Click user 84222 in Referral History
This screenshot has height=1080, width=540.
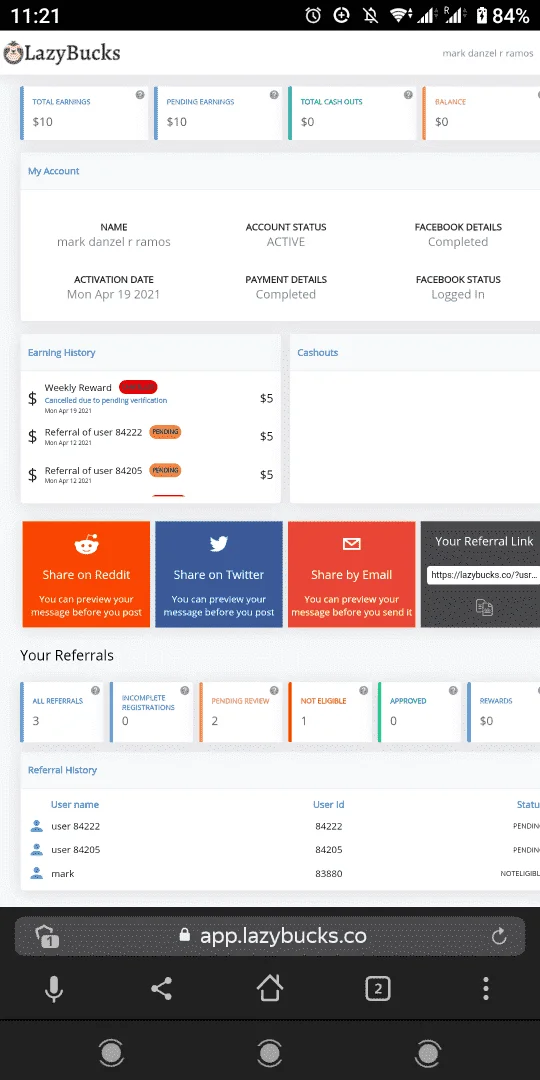[76, 826]
